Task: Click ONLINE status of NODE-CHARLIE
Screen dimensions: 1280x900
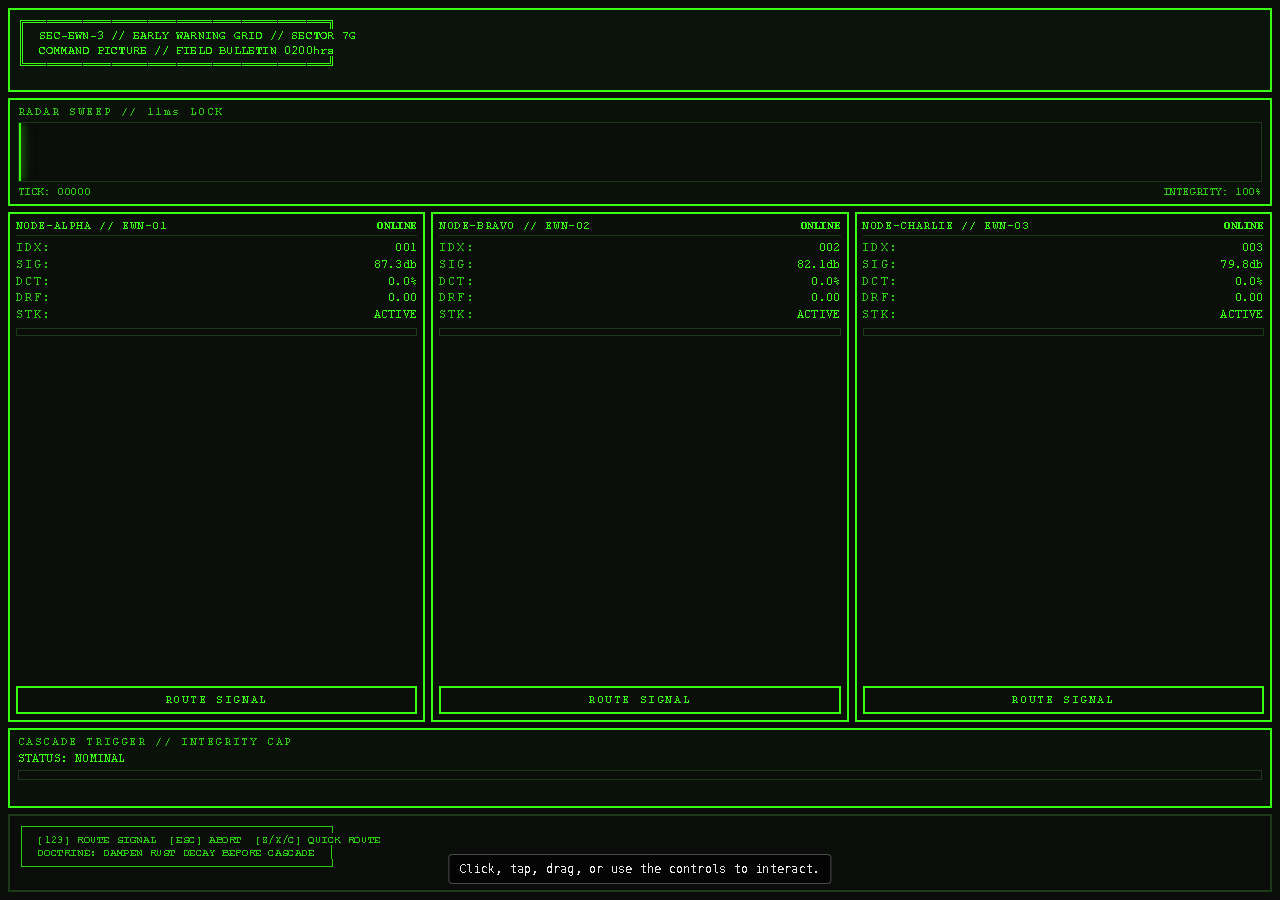Action: pyautogui.click(x=1243, y=226)
